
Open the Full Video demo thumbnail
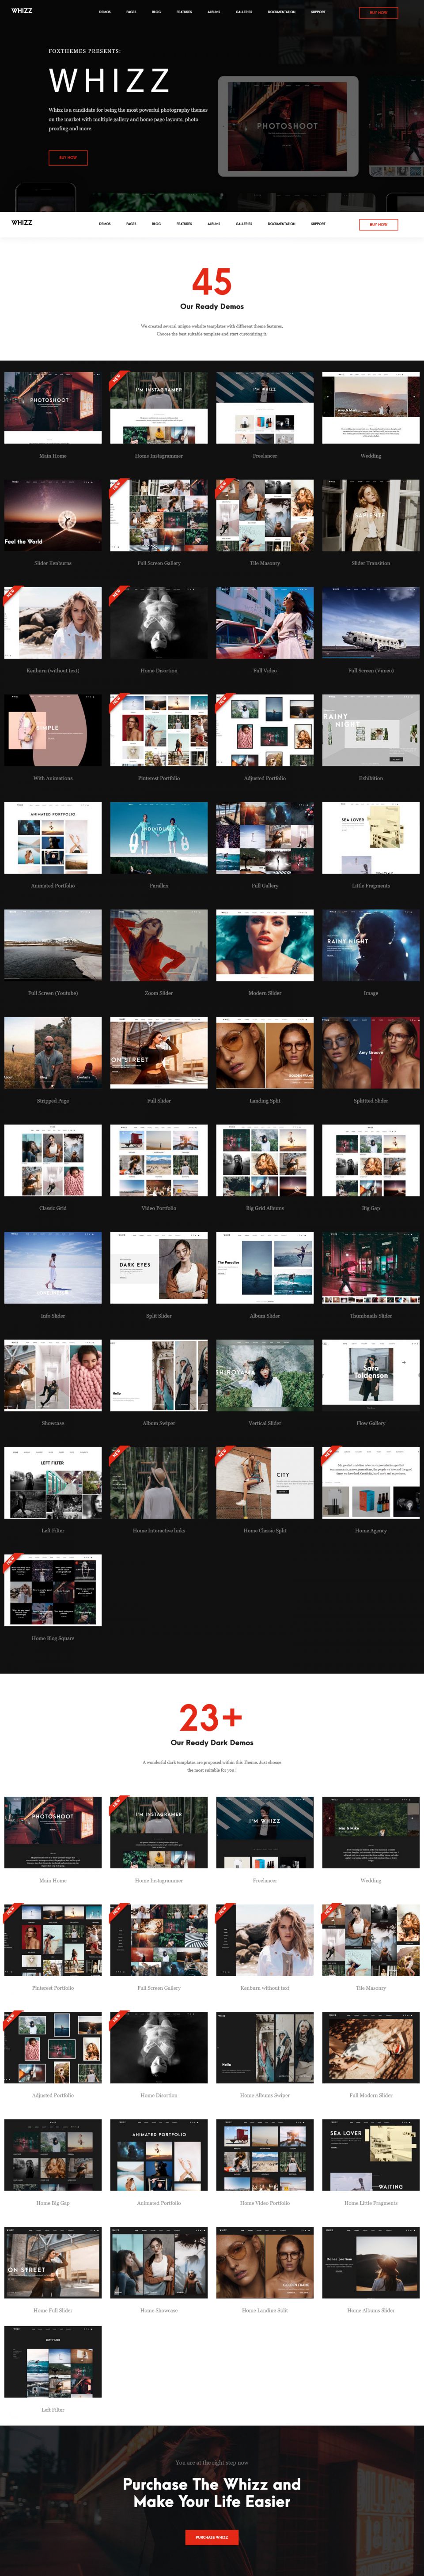(x=265, y=623)
